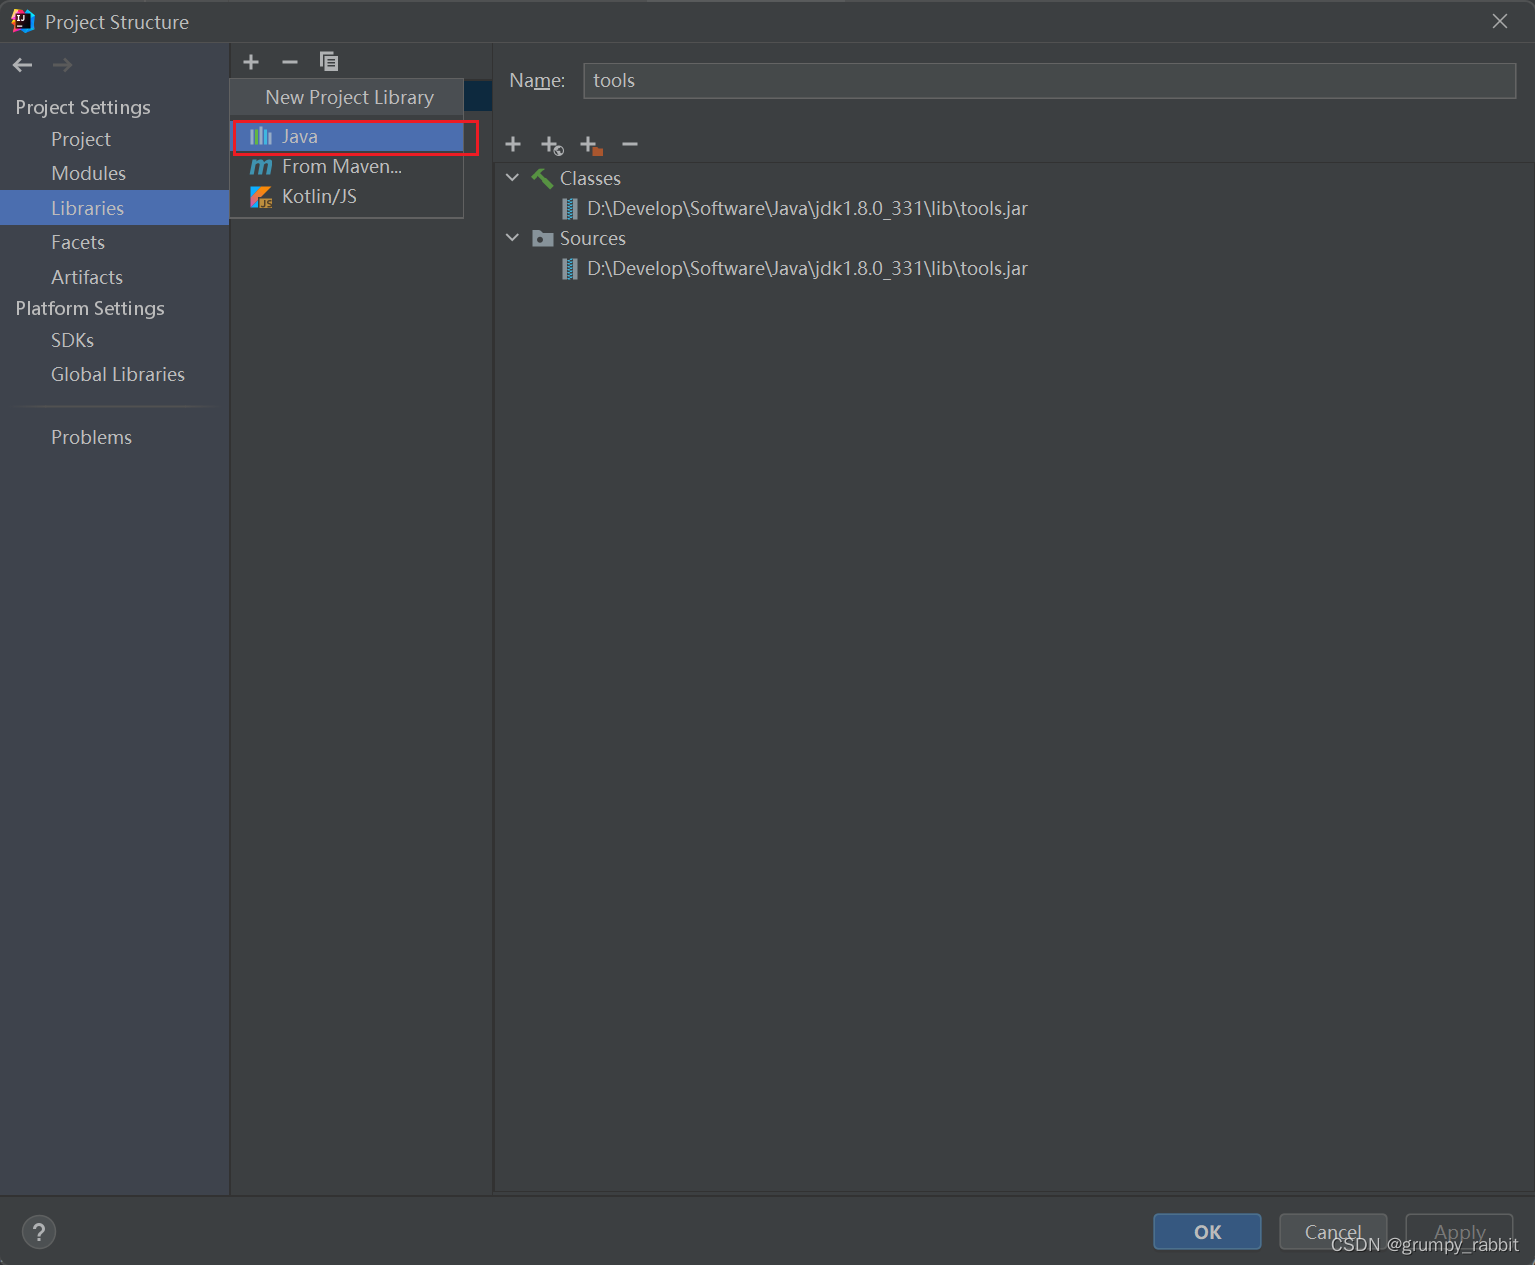This screenshot has height=1265, width=1535.
Task: Open the Modules settings page
Action: (x=89, y=173)
